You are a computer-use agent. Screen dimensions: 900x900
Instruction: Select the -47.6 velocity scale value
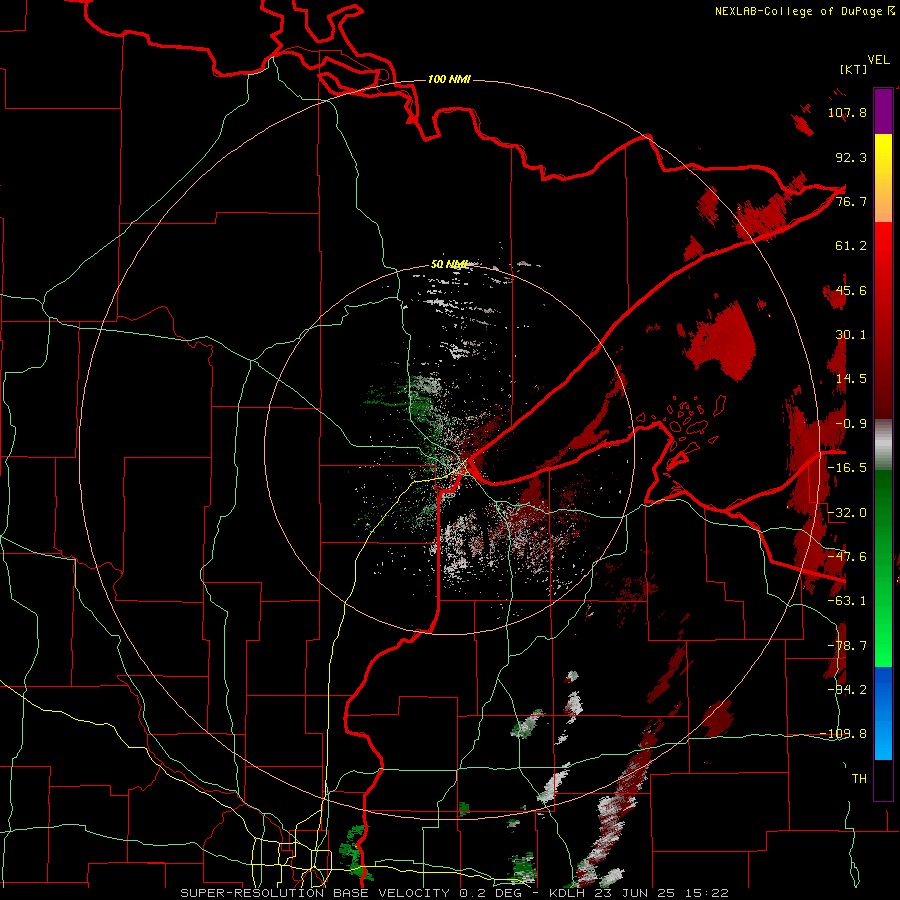point(847,557)
